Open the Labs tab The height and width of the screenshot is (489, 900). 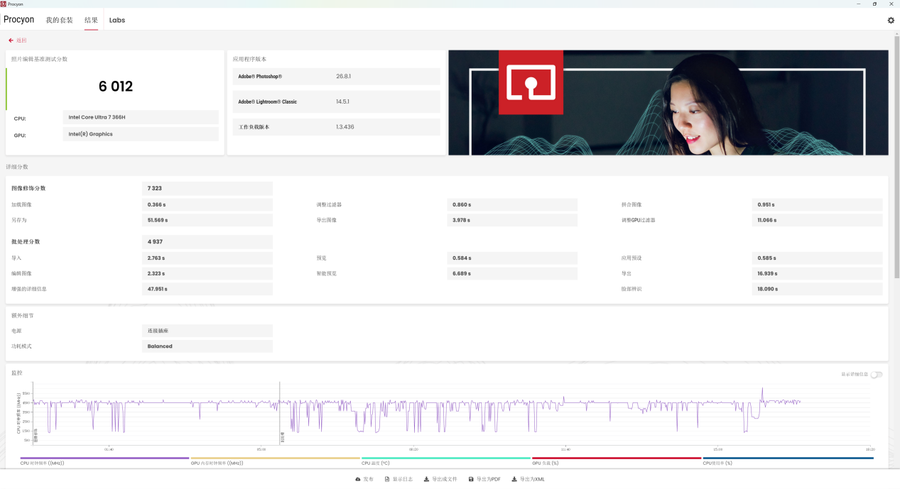[117, 20]
